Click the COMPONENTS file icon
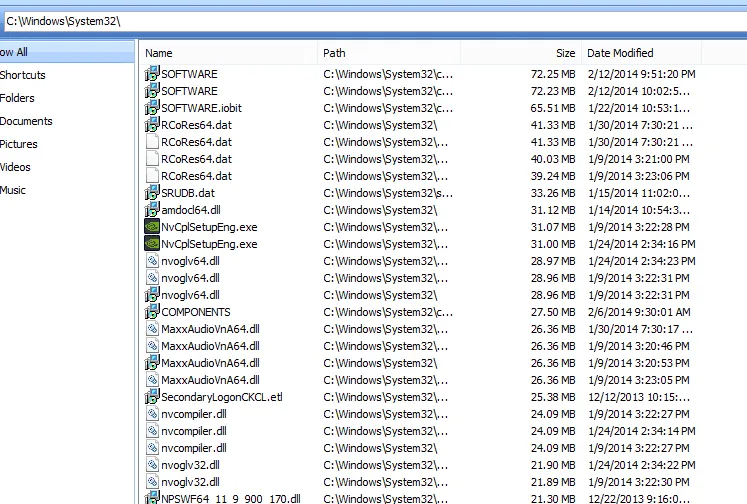The width and height of the screenshot is (747, 504). point(152,312)
